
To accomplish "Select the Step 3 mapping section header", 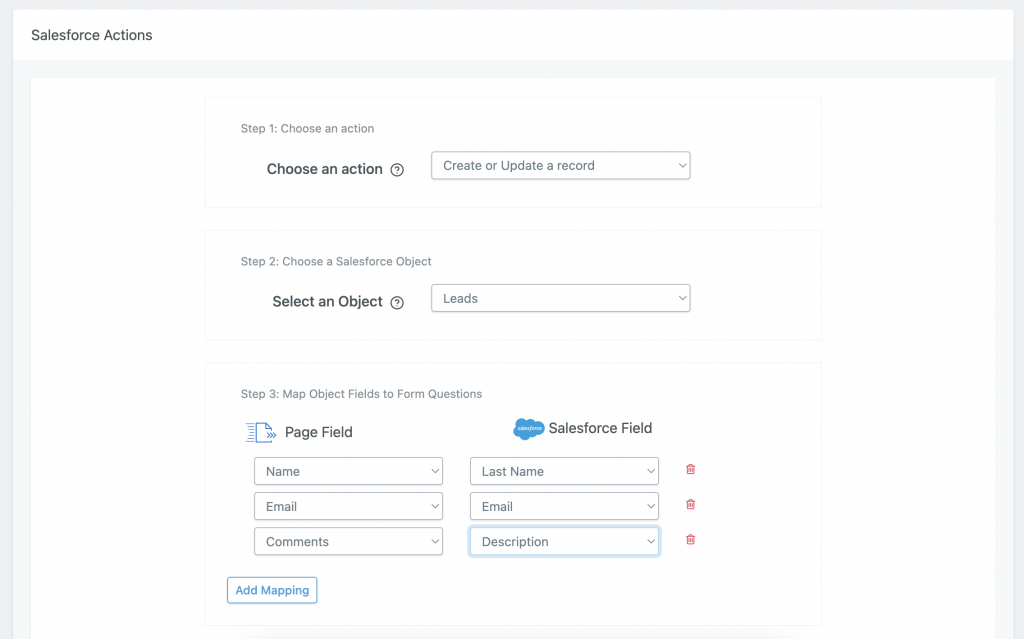I will [x=360, y=393].
